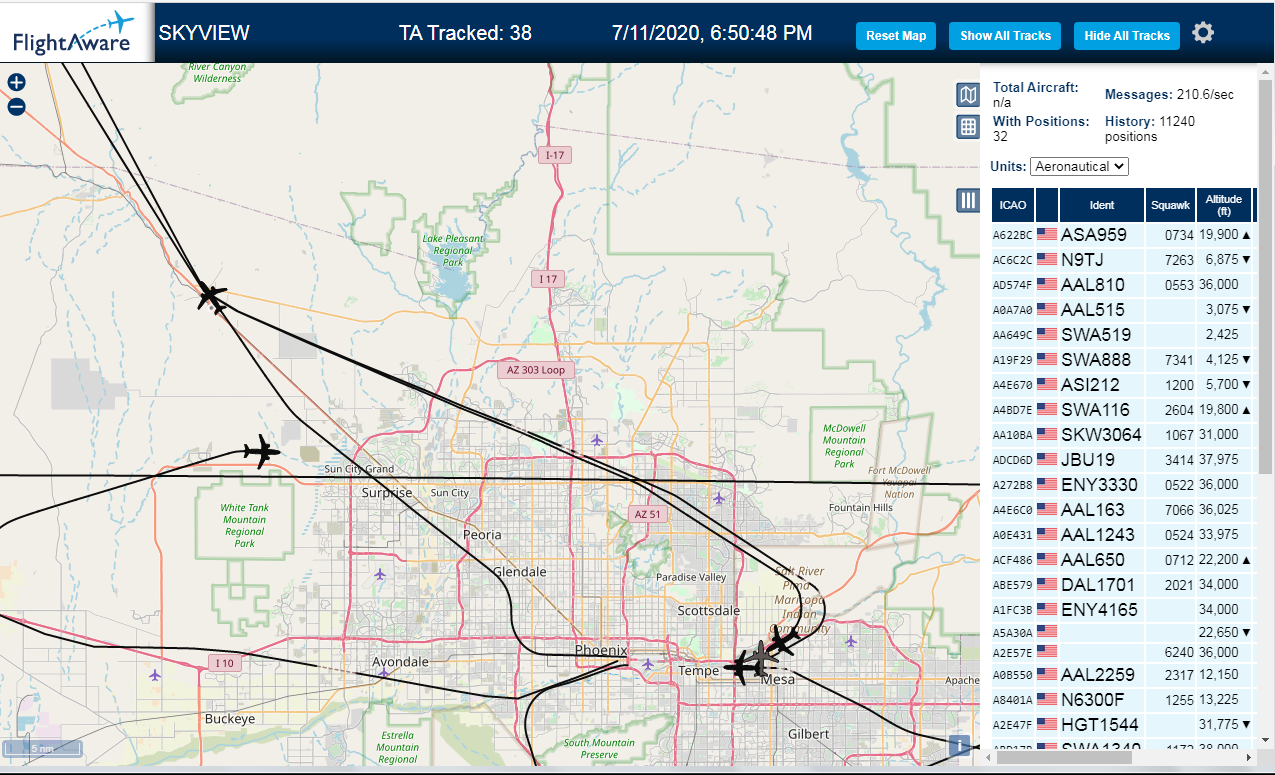Select the DAL1701 aircraft row
Viewport: 1275px width, 775px height.
coord(1122,585)
